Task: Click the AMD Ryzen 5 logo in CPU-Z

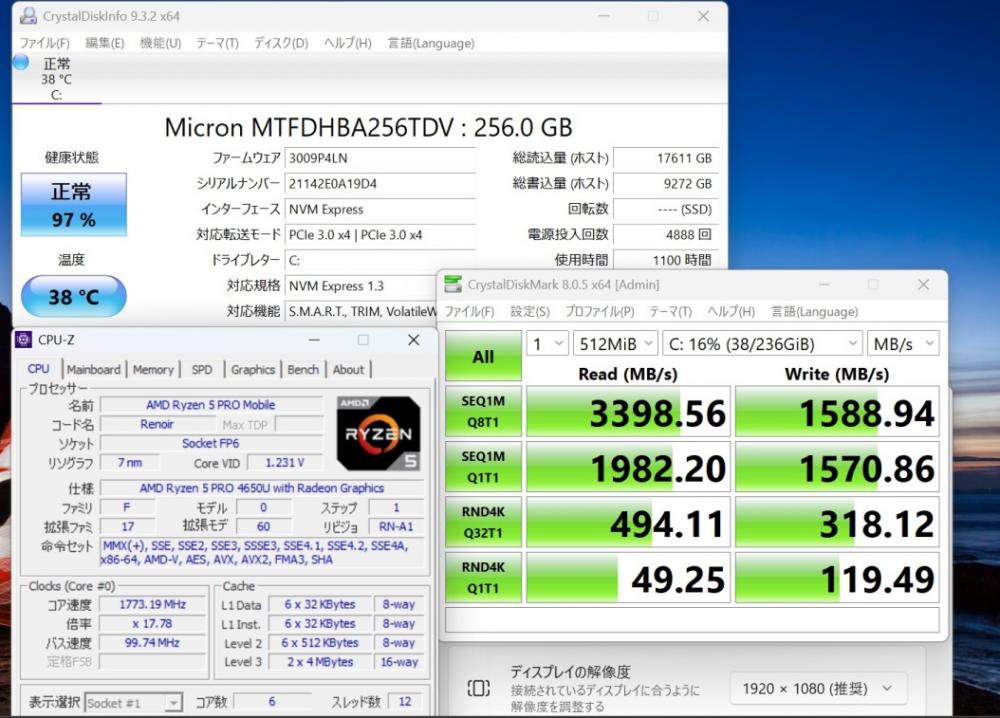Action: [x=379, y=434]
